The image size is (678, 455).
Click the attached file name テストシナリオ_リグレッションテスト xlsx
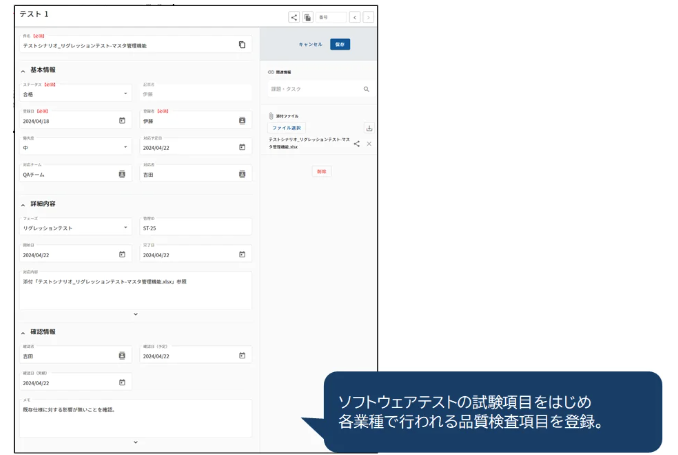point(309,143)
